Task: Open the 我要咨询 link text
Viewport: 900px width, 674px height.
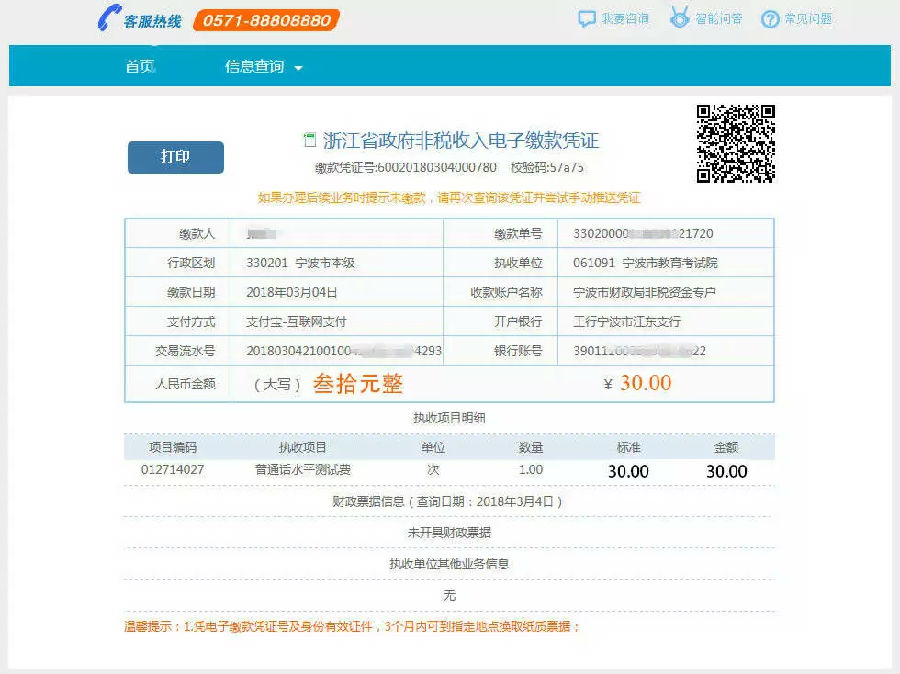Action: (626, 19)
